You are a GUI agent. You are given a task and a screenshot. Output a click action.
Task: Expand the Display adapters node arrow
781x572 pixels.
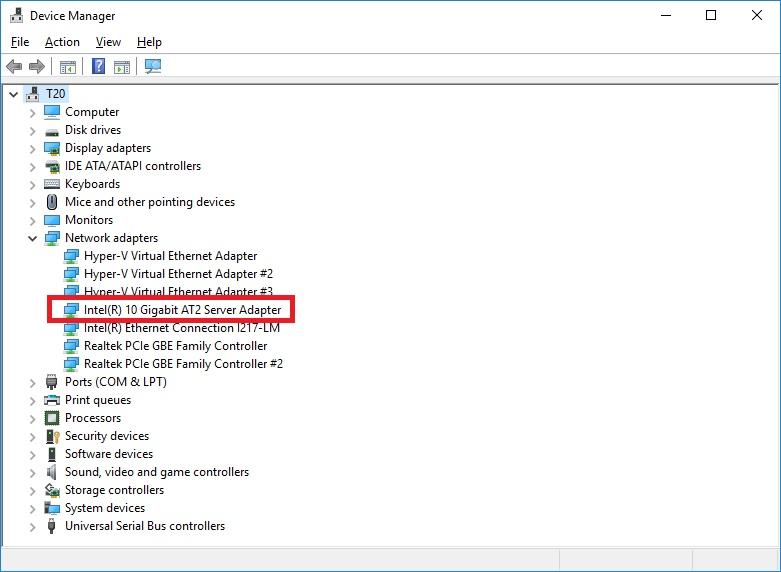pyautogui.click(x=33, y=148)
